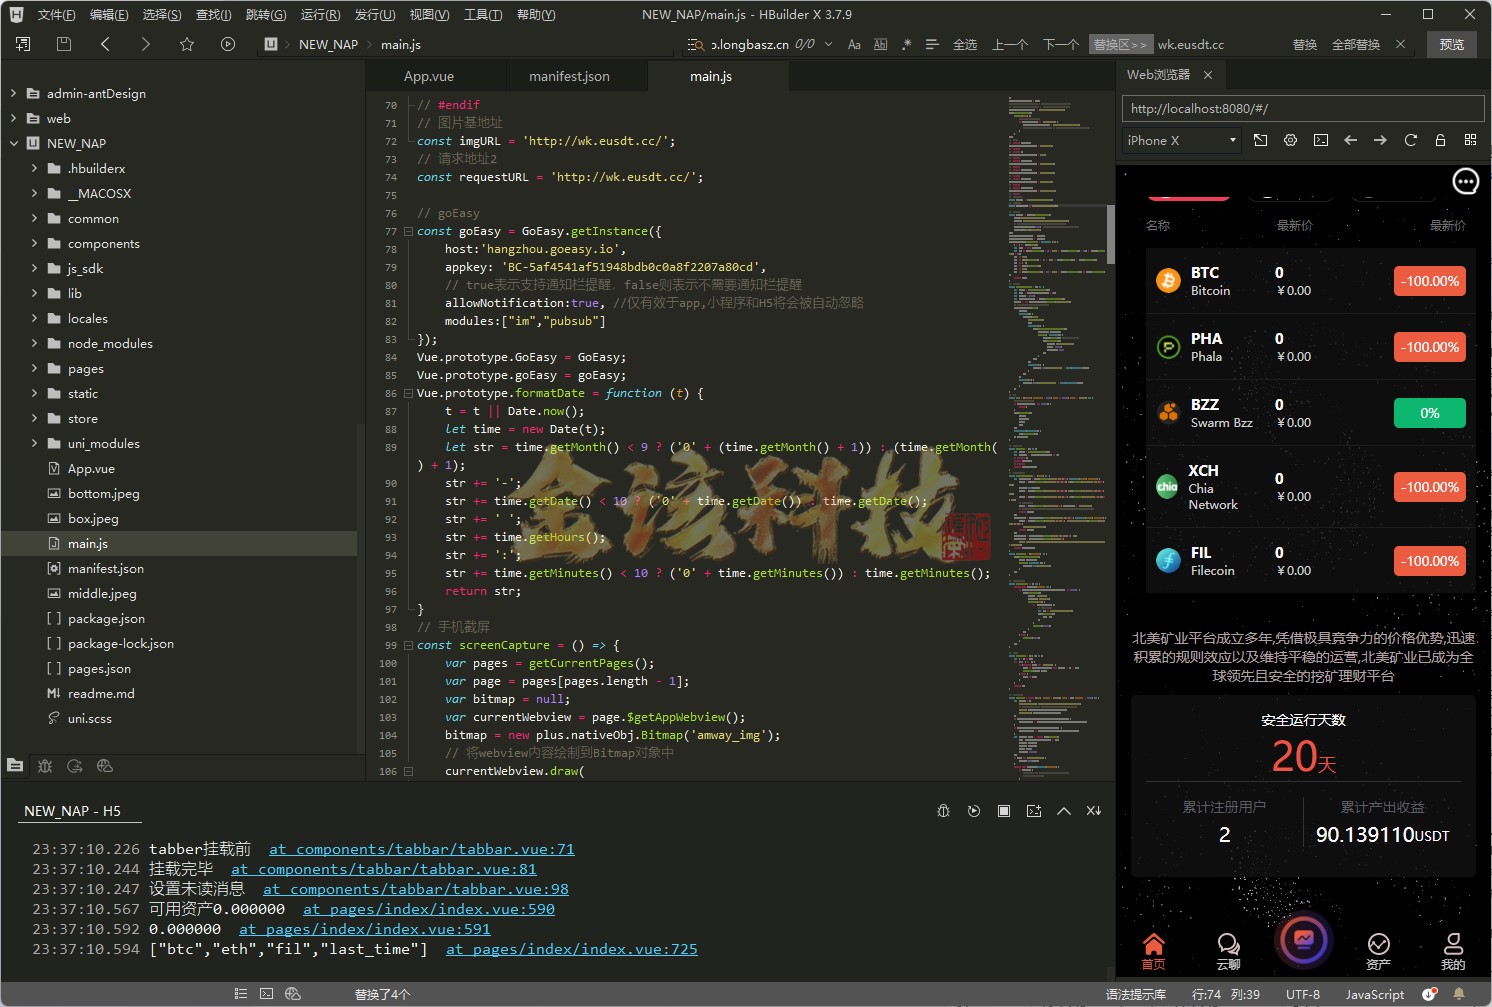Refresh the Web browser preview

[1410, 140]
